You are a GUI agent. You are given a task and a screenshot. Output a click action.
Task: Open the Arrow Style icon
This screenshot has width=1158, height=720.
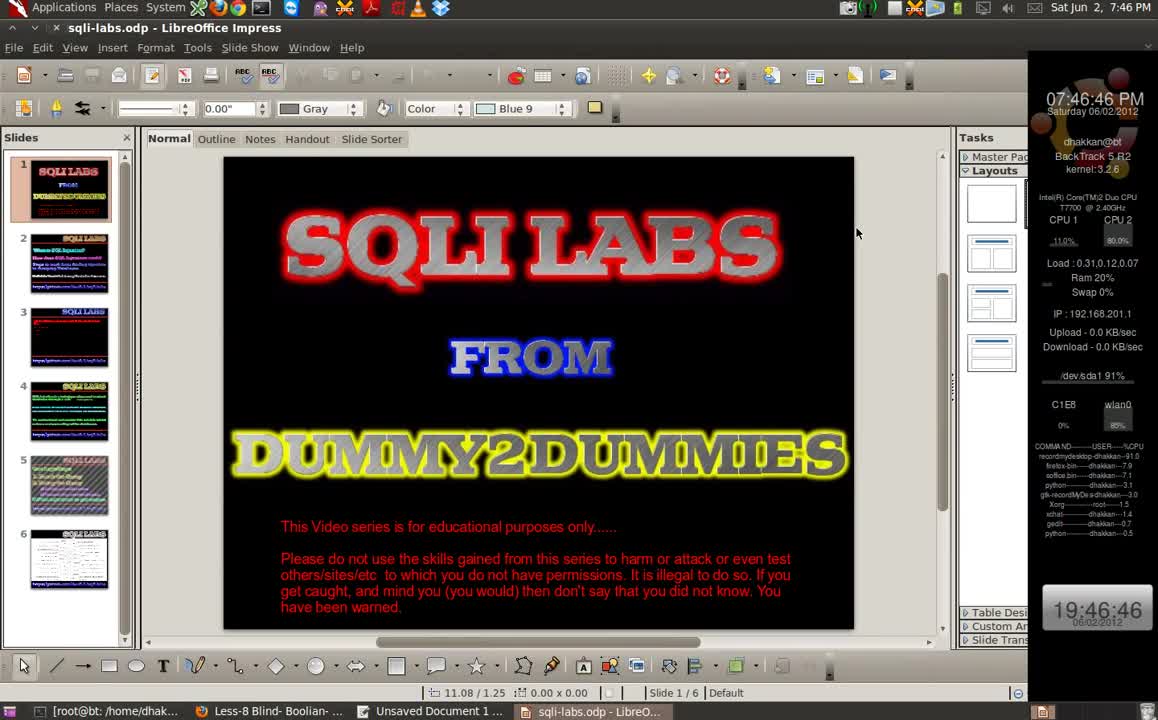(x=83, y=109)
